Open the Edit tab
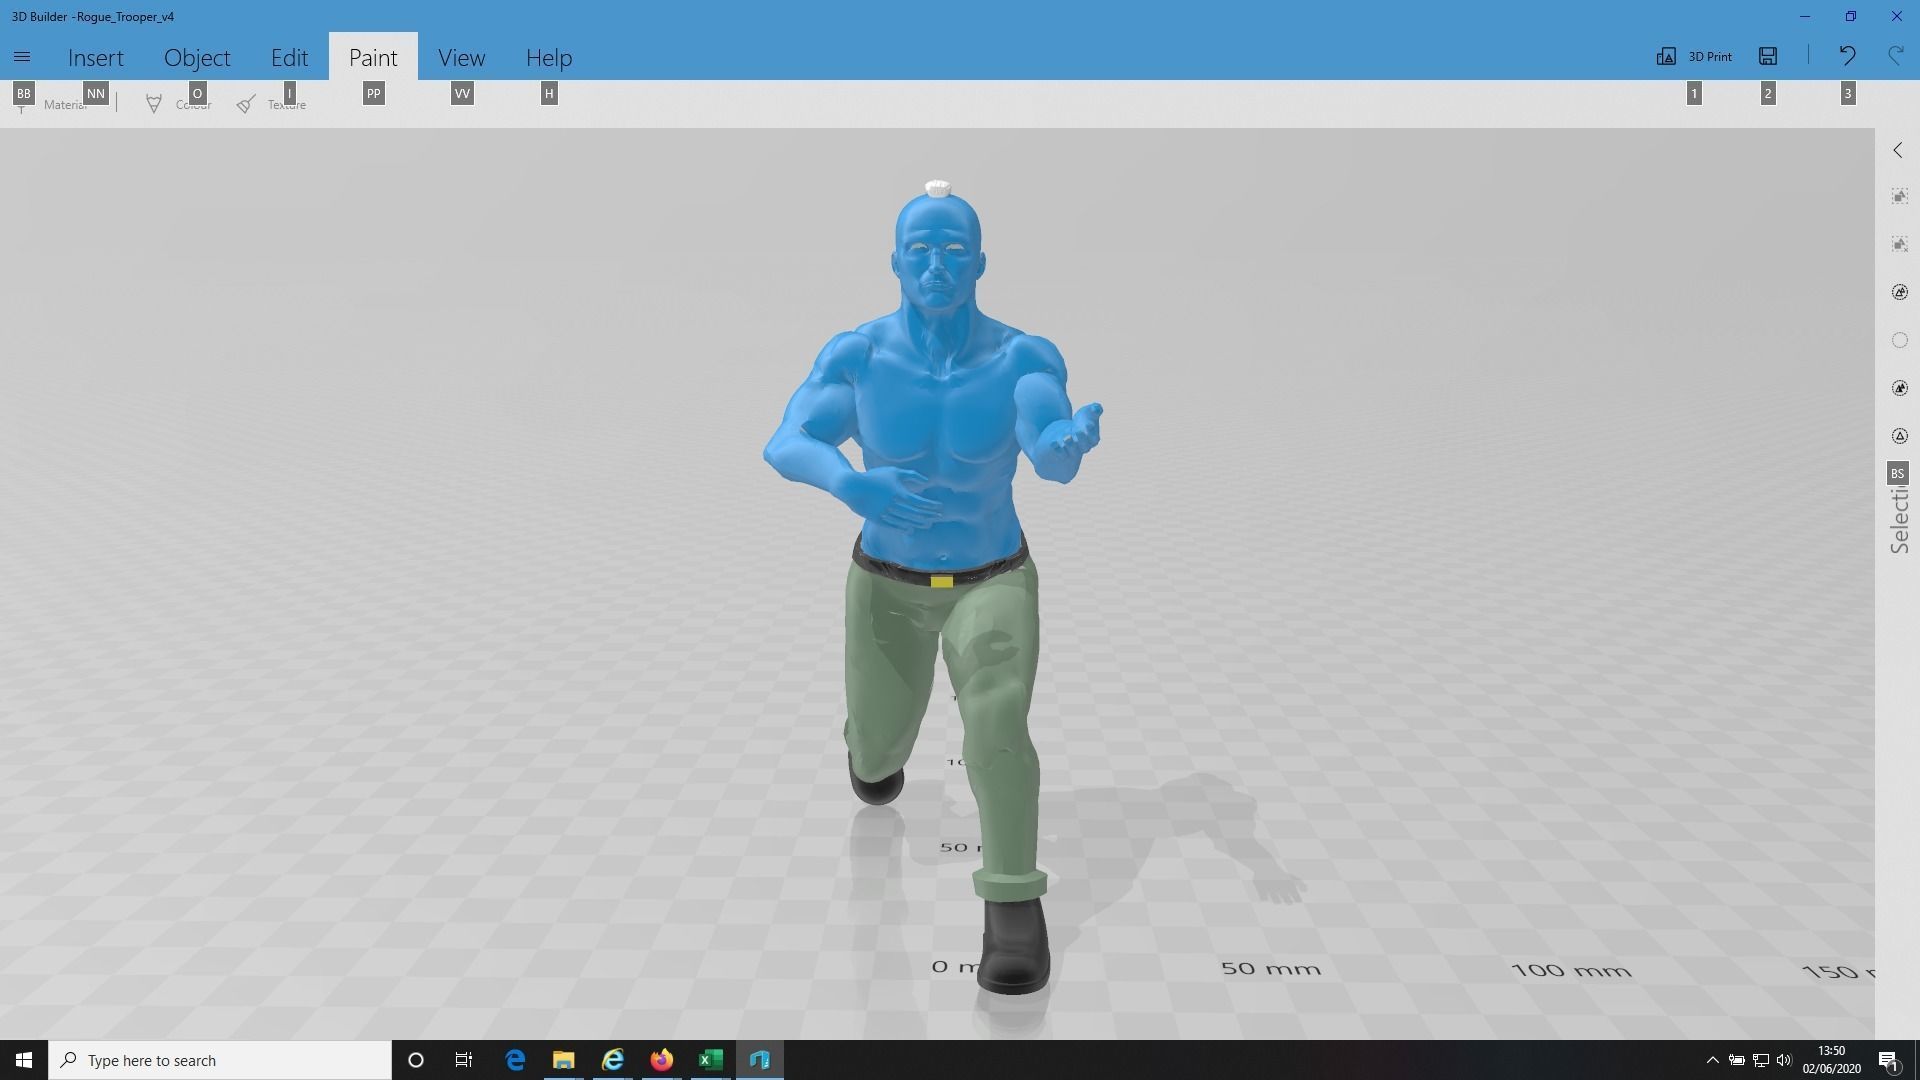 coord(289,58)
